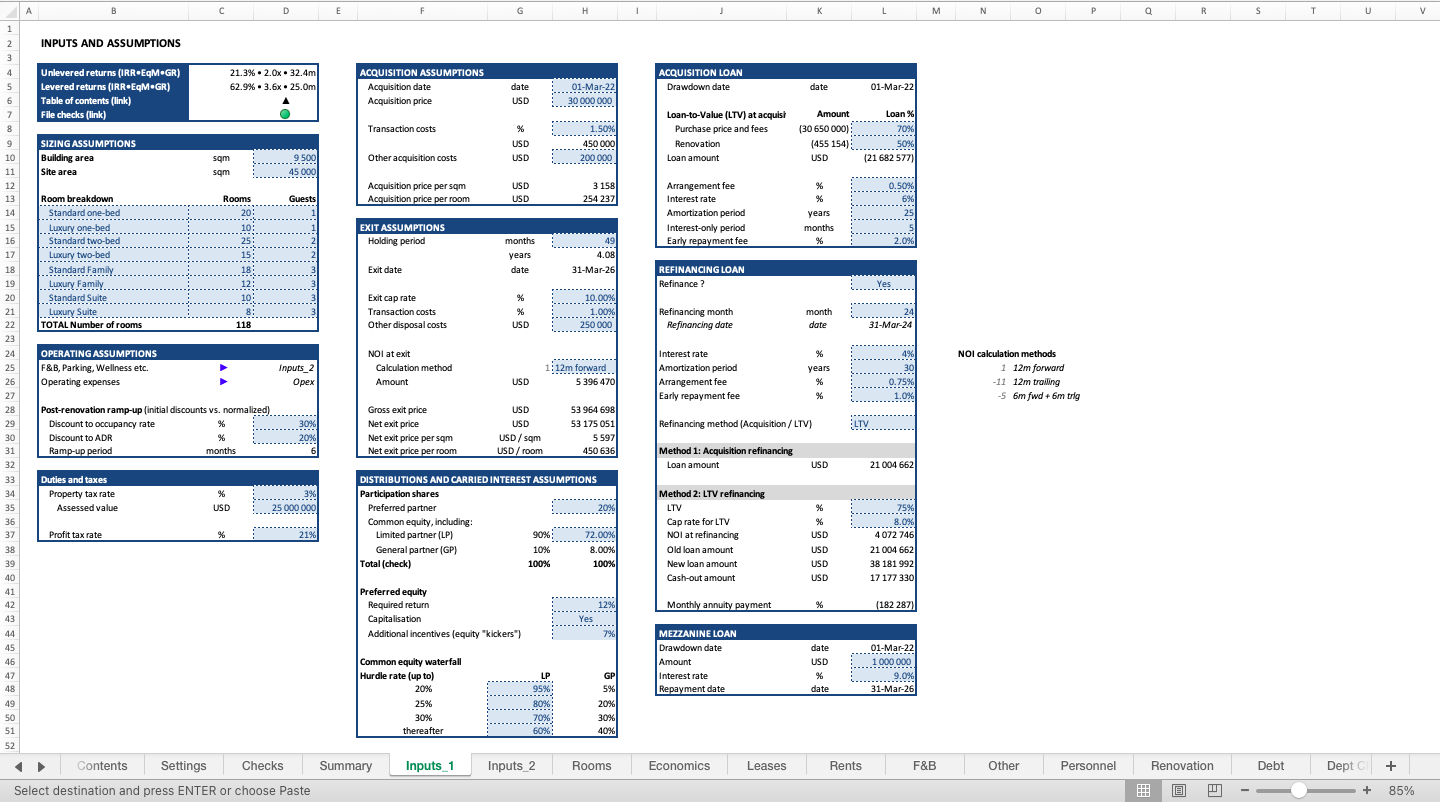Viewport: 1440px width, 802px height.
Task: Click the INPUTS AND ASSUMPTIONS title cell
Action: point(111,44)
